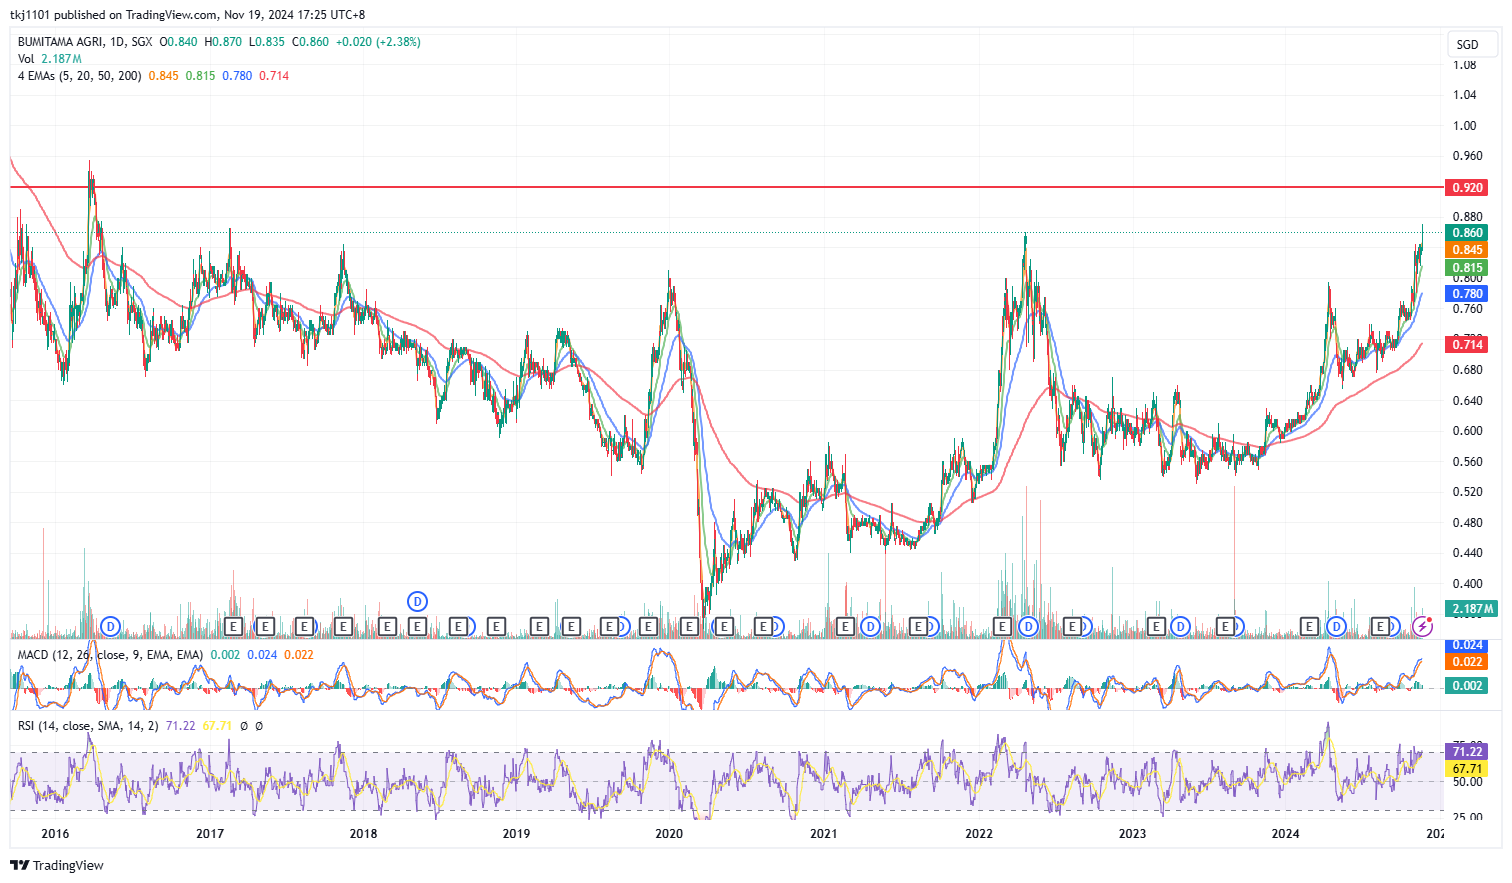The height and width of the screenshot is (883, 1512).
Task: Click the +0.020 (+2.38%) change value
Action: click(x=378, y=42)
